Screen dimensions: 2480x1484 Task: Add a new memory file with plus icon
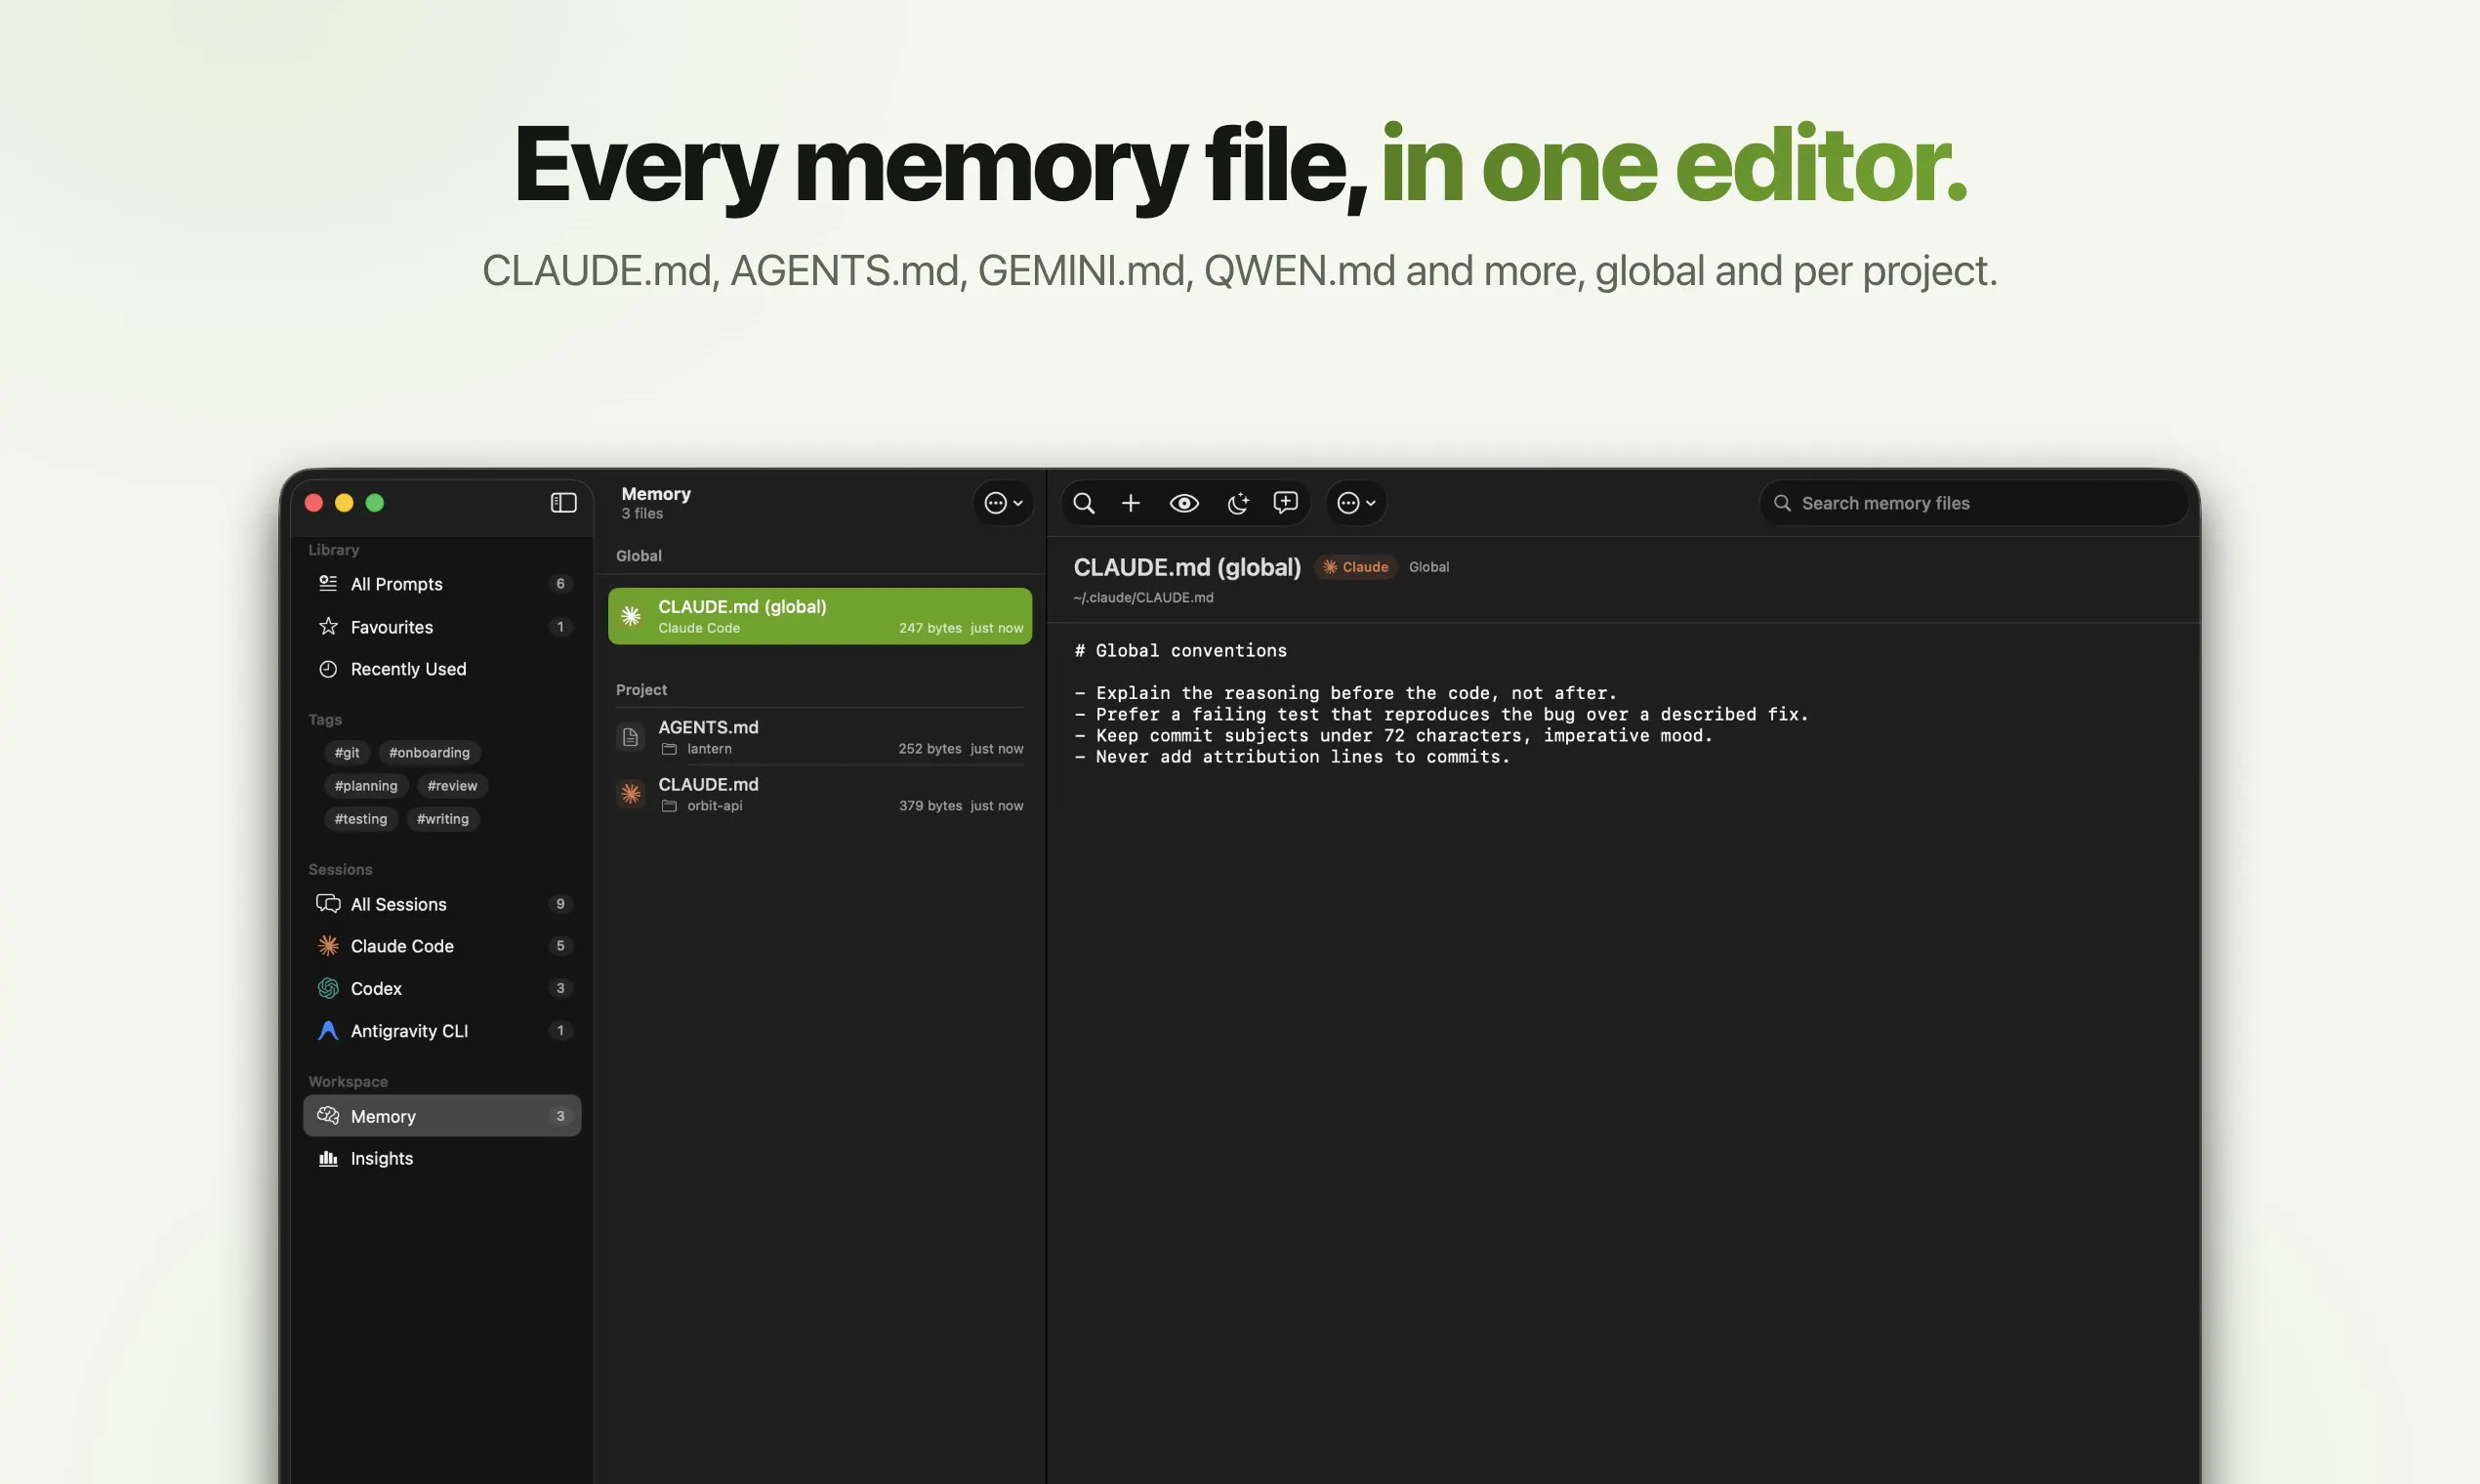click(x=1131, y=503)
